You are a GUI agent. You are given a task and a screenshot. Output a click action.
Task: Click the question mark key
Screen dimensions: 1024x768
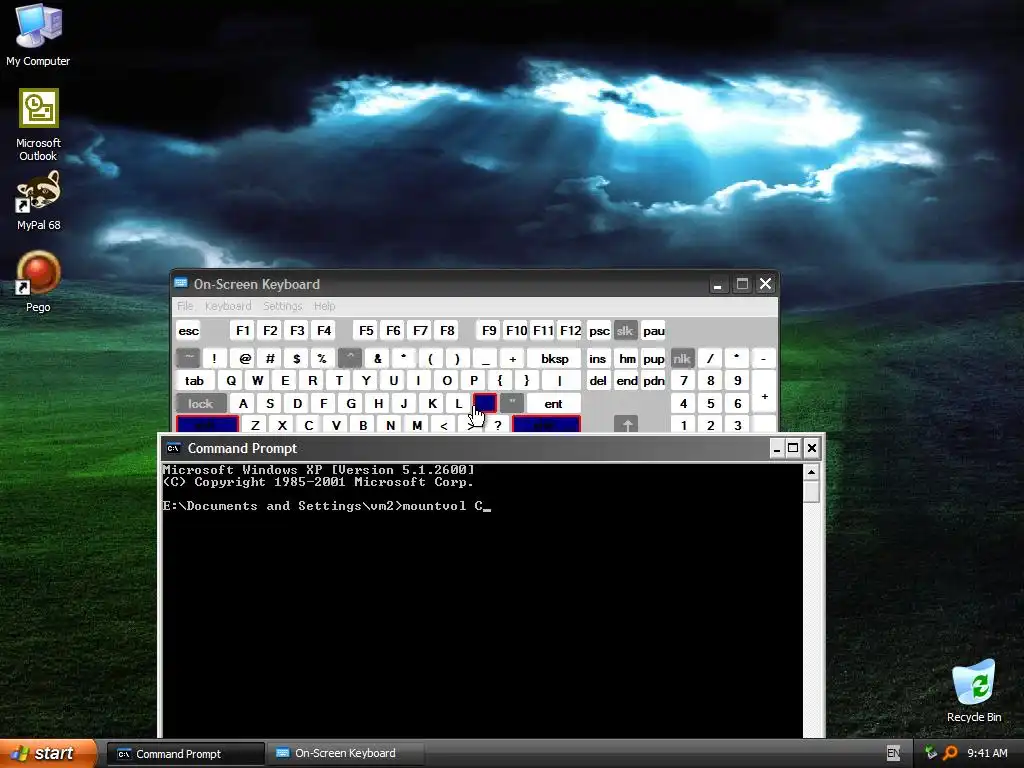498,424
